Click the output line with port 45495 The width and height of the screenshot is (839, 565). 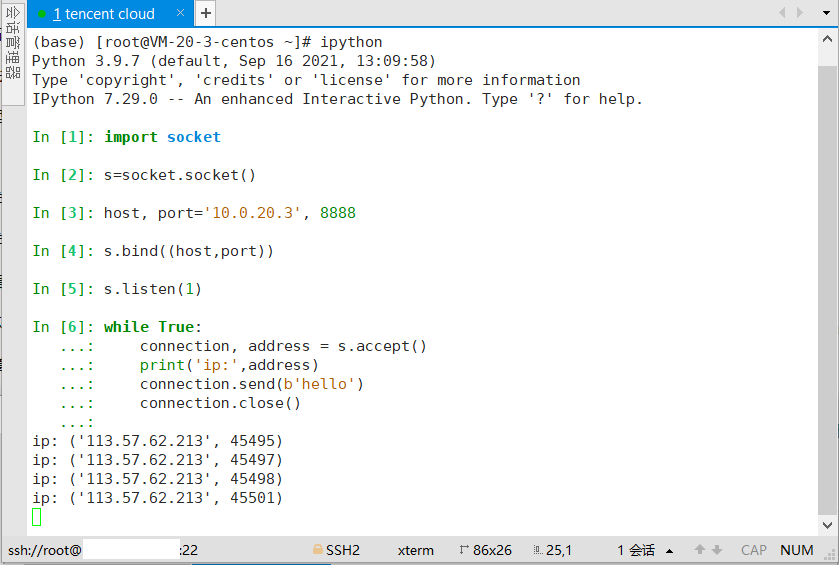click(157, 441)
